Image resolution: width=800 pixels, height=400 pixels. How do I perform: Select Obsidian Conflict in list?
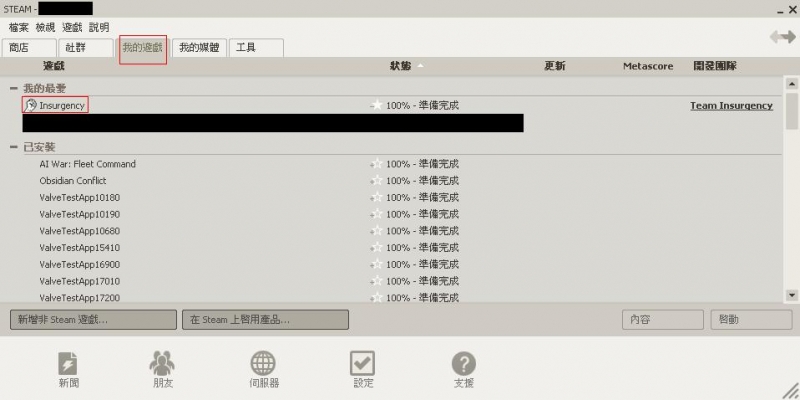pyautogui.click(x=72, y=181)
